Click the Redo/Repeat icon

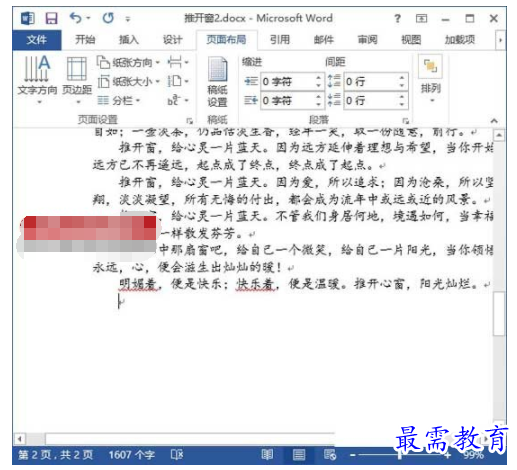click(x=108, y=18)
